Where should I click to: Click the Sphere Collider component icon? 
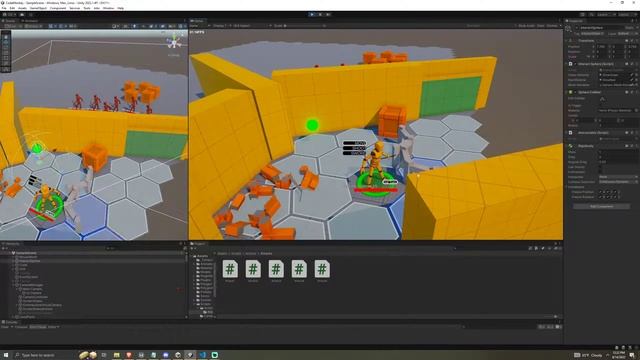point(571,92)
